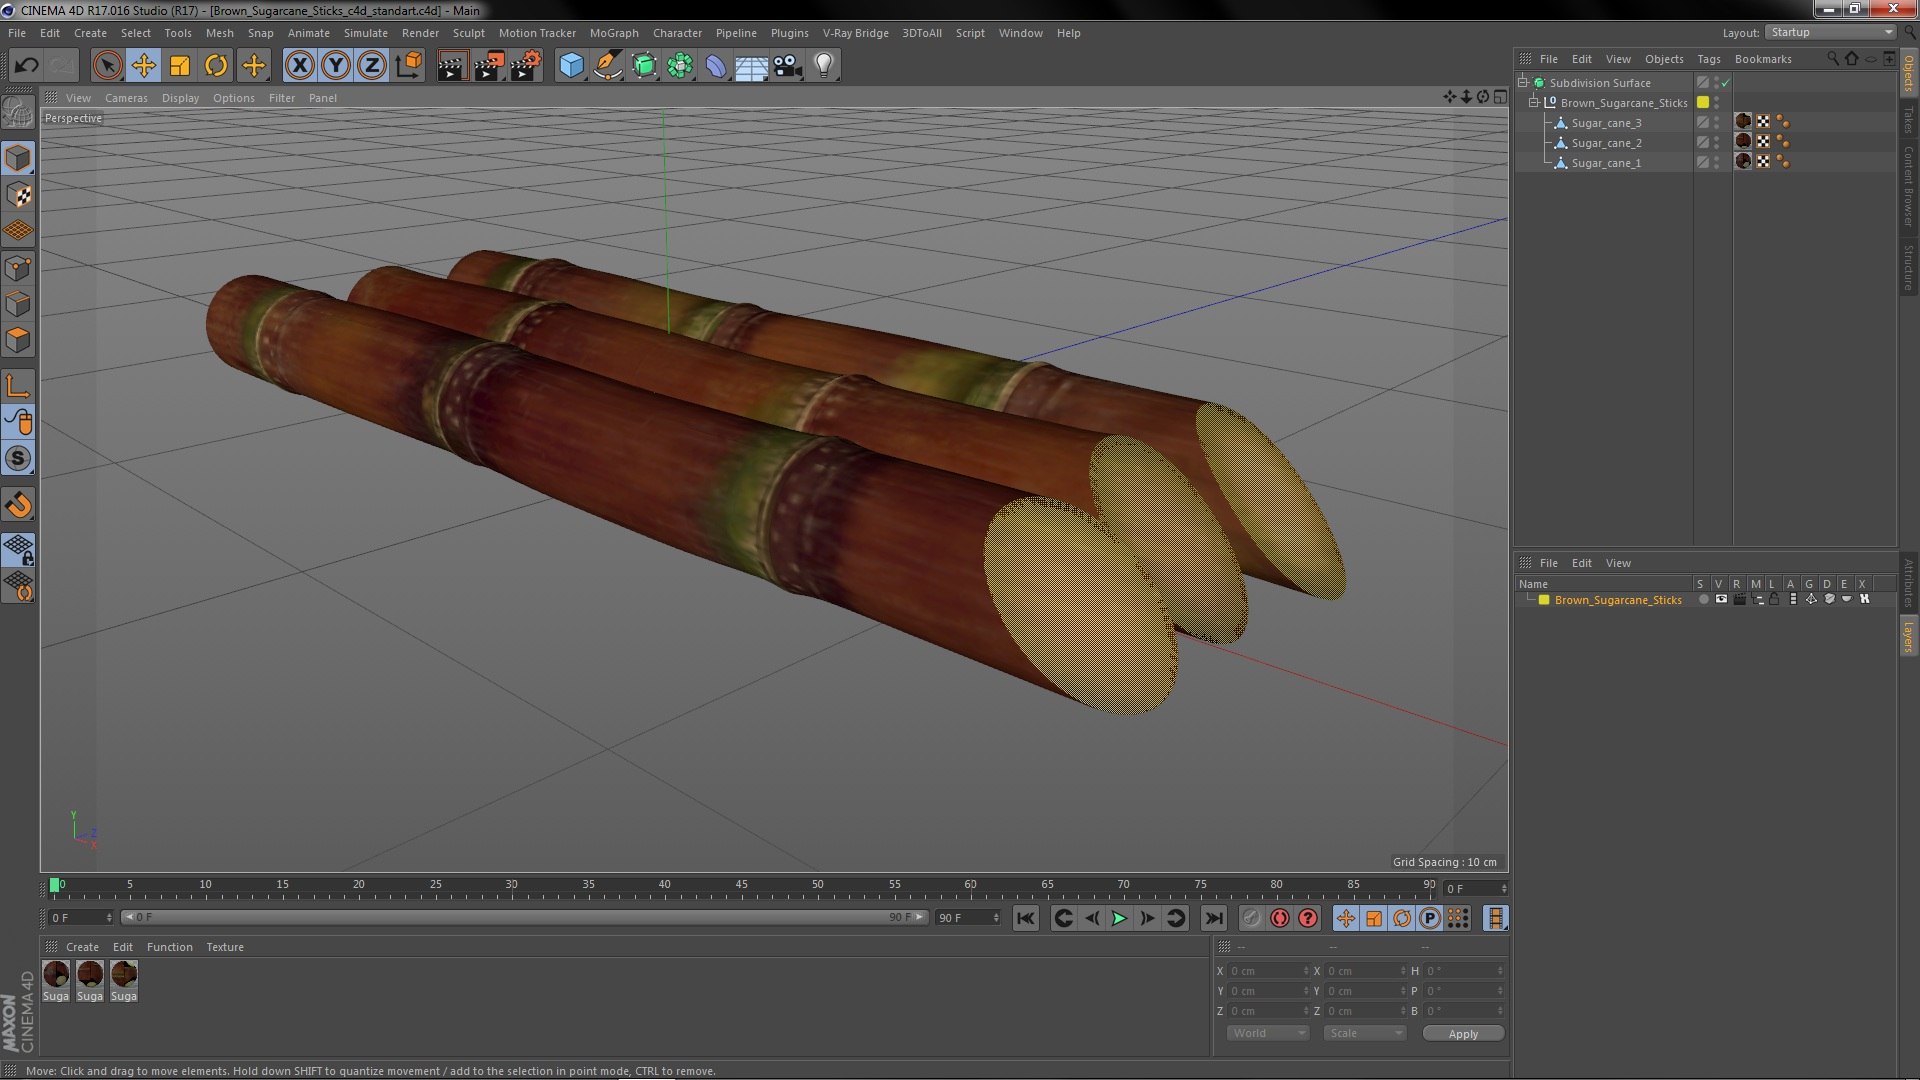Toggle Autokeying button

pos(1280,918)
